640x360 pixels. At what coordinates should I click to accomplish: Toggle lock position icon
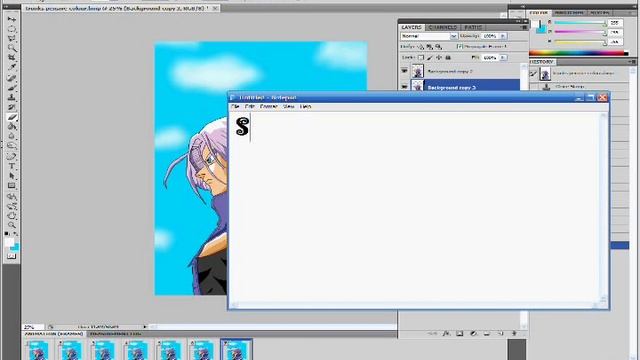coord(439,58)
